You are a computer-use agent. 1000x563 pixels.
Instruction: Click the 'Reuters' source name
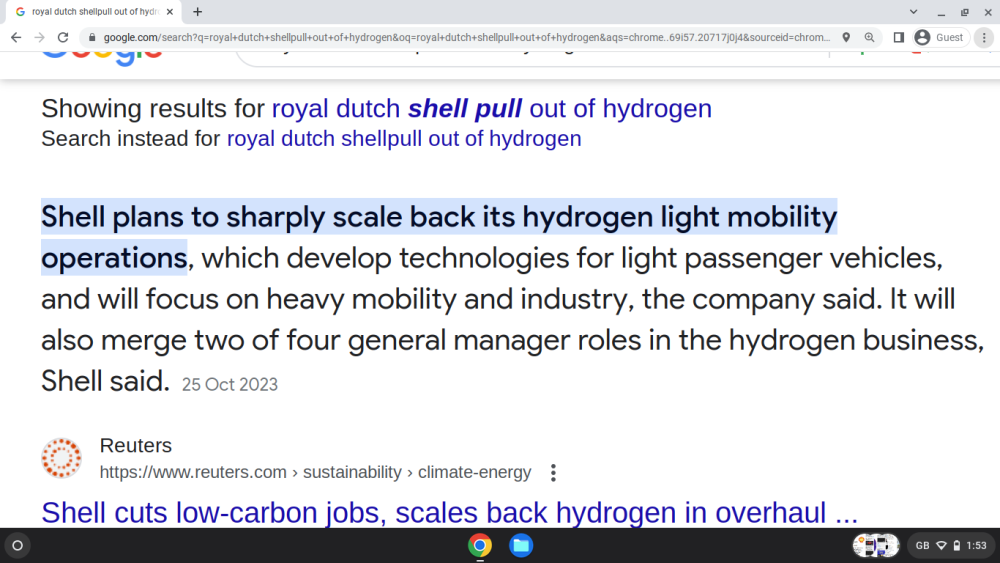click(136, 445)
